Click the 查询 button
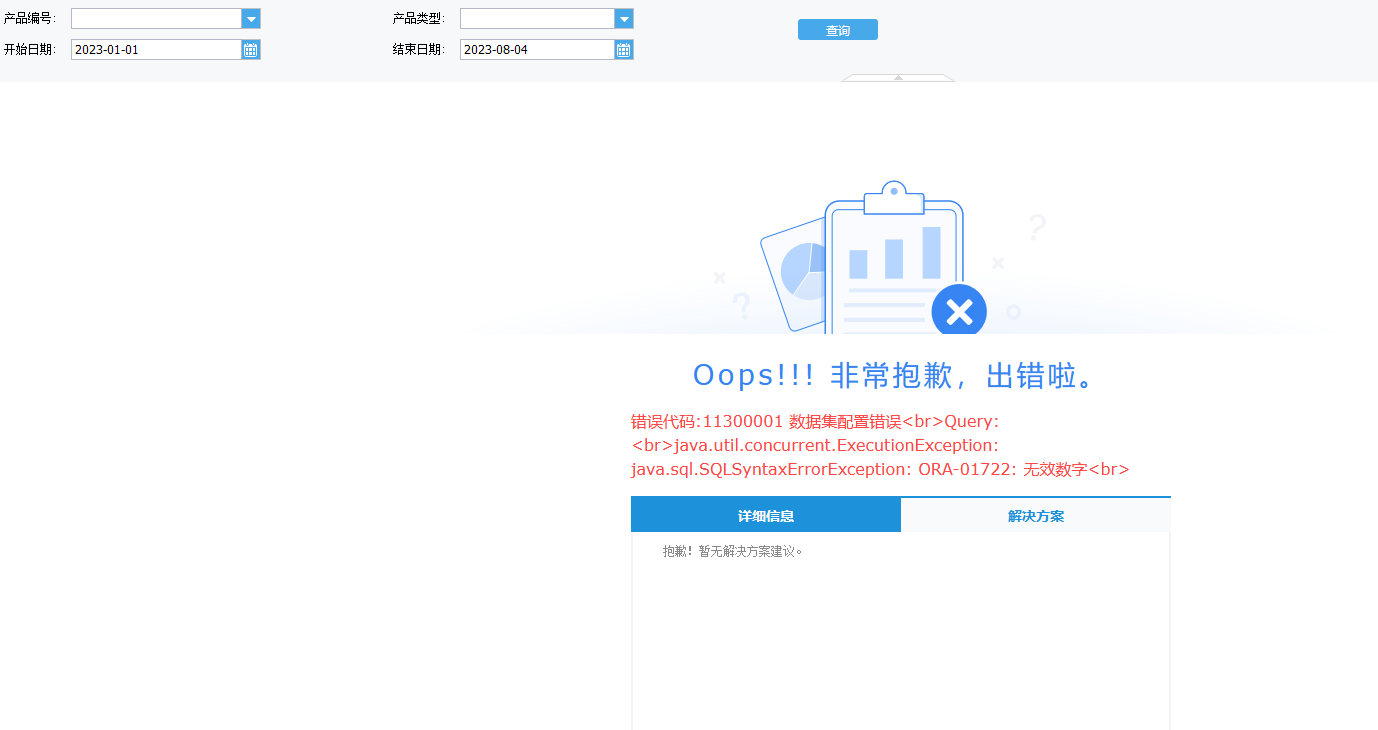1378x730 pixels. (x=838, y=30)
